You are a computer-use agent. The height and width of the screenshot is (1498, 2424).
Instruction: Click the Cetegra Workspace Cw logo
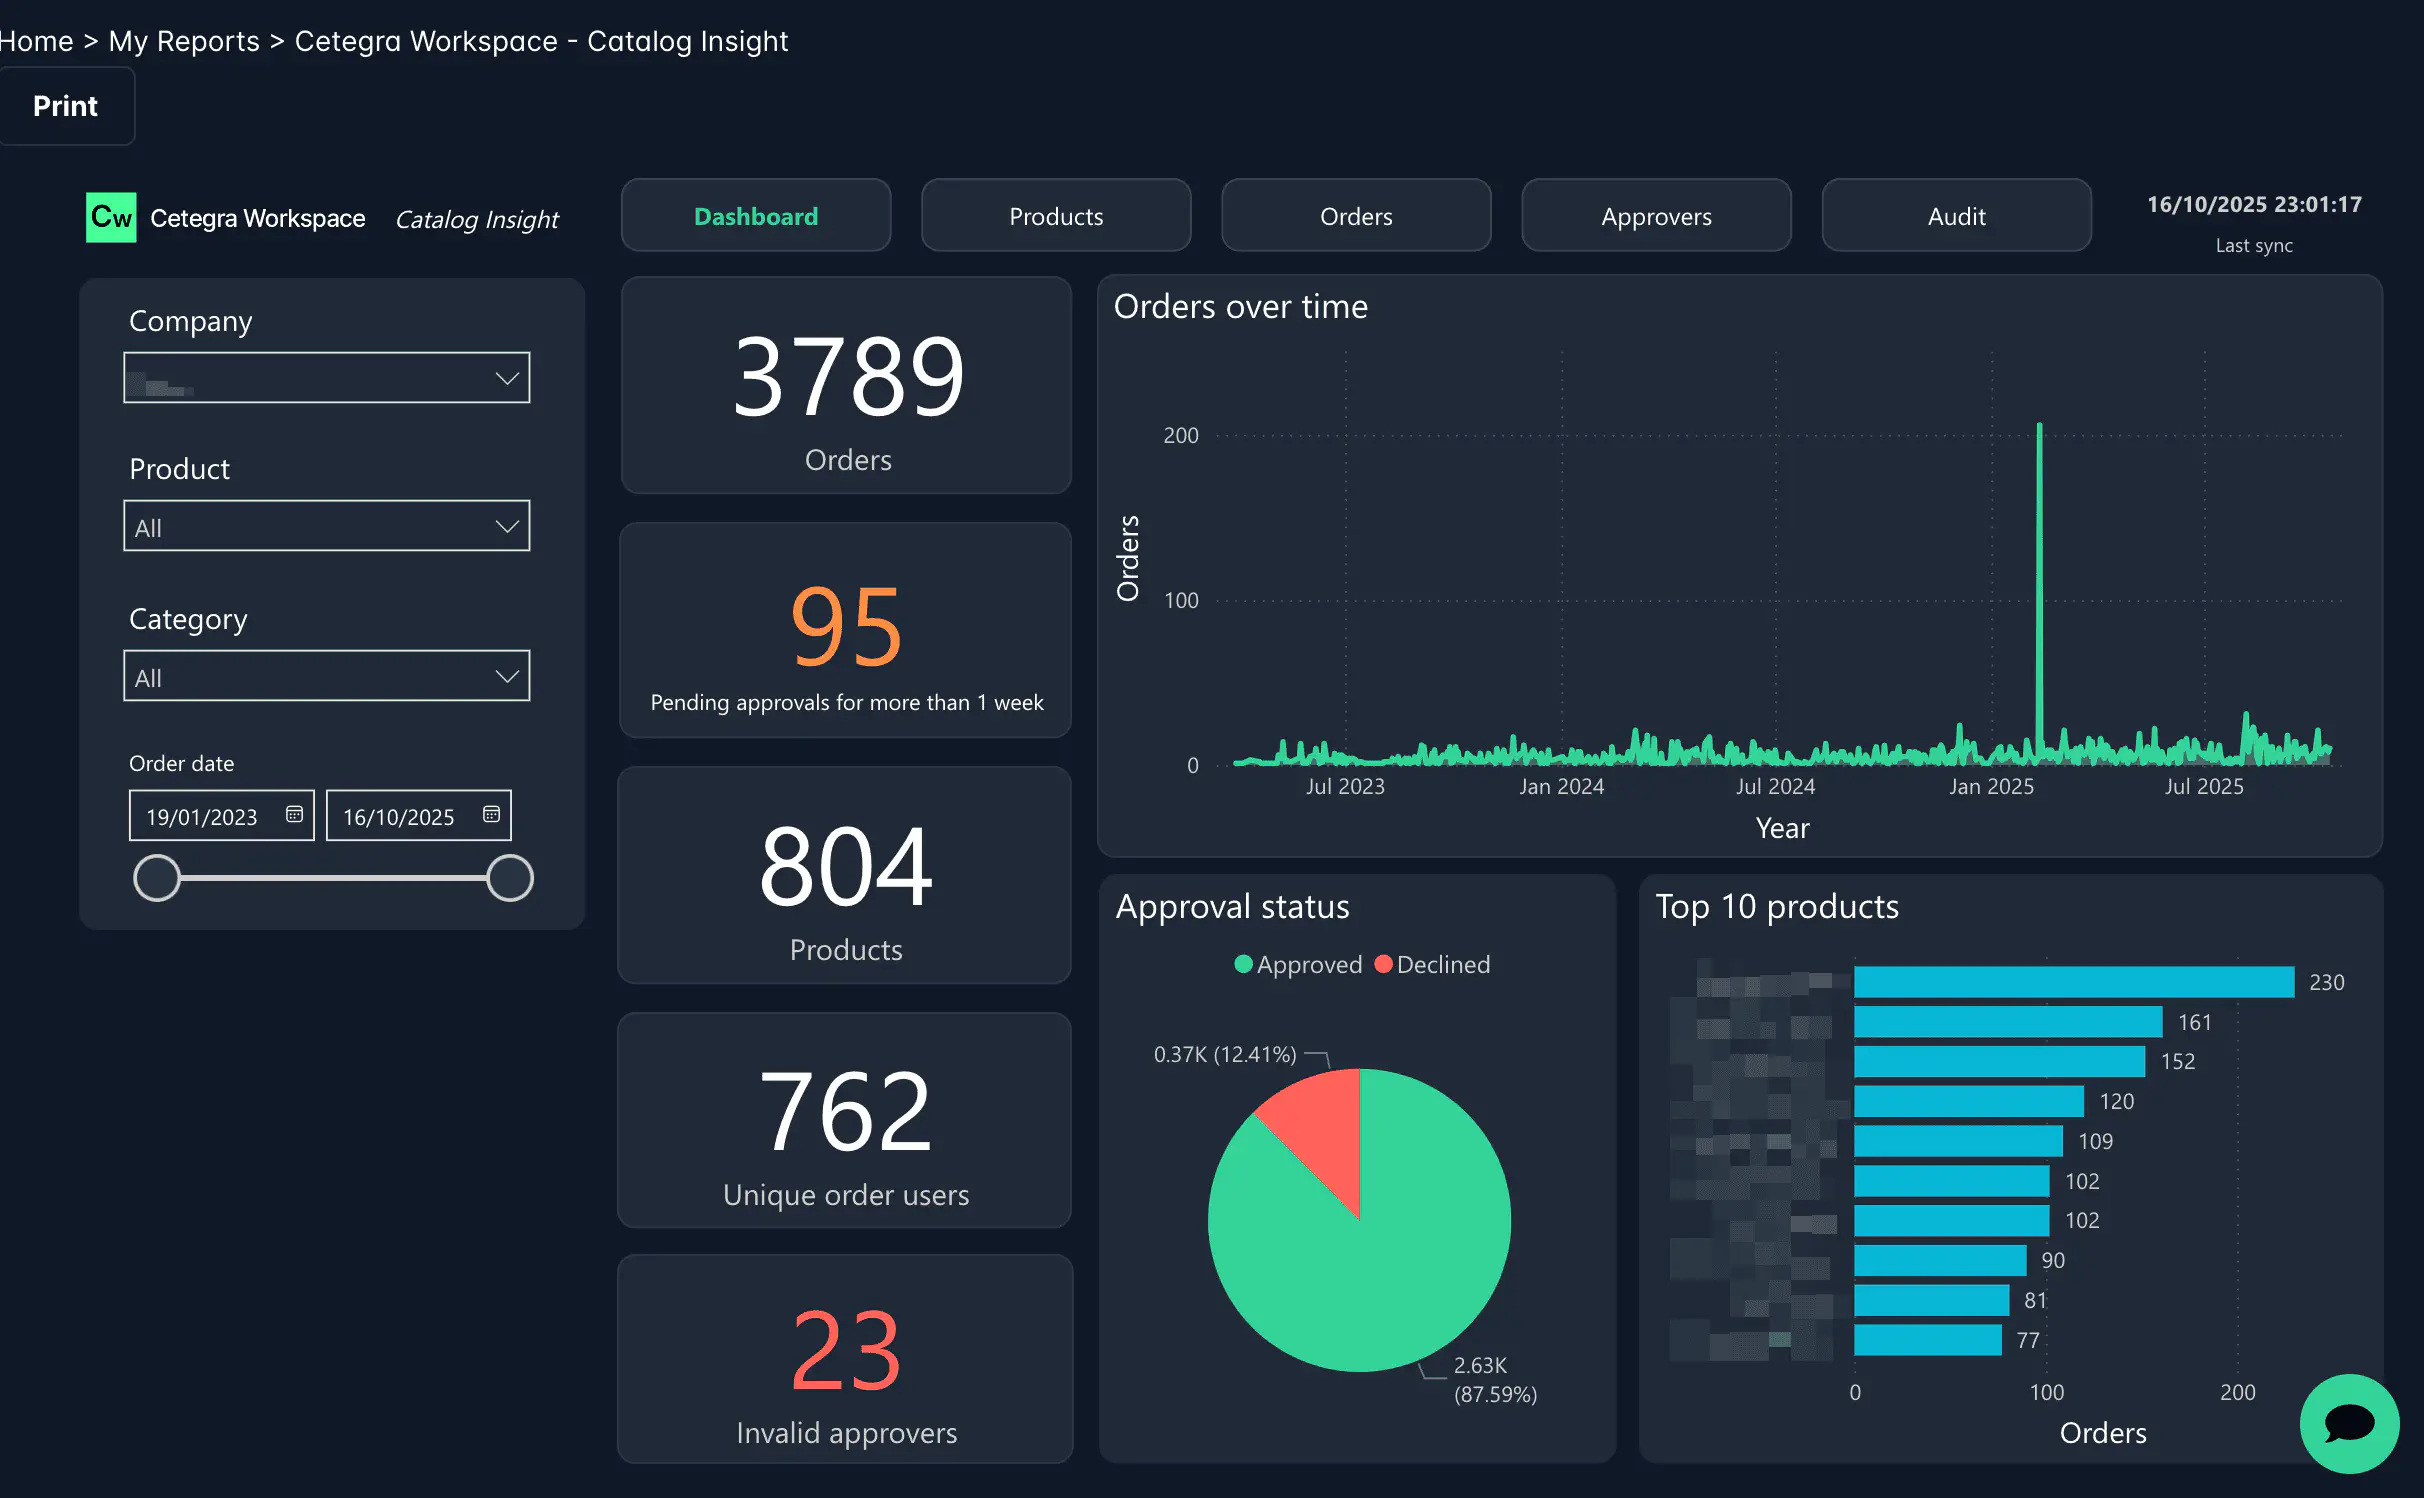[110, 217]
